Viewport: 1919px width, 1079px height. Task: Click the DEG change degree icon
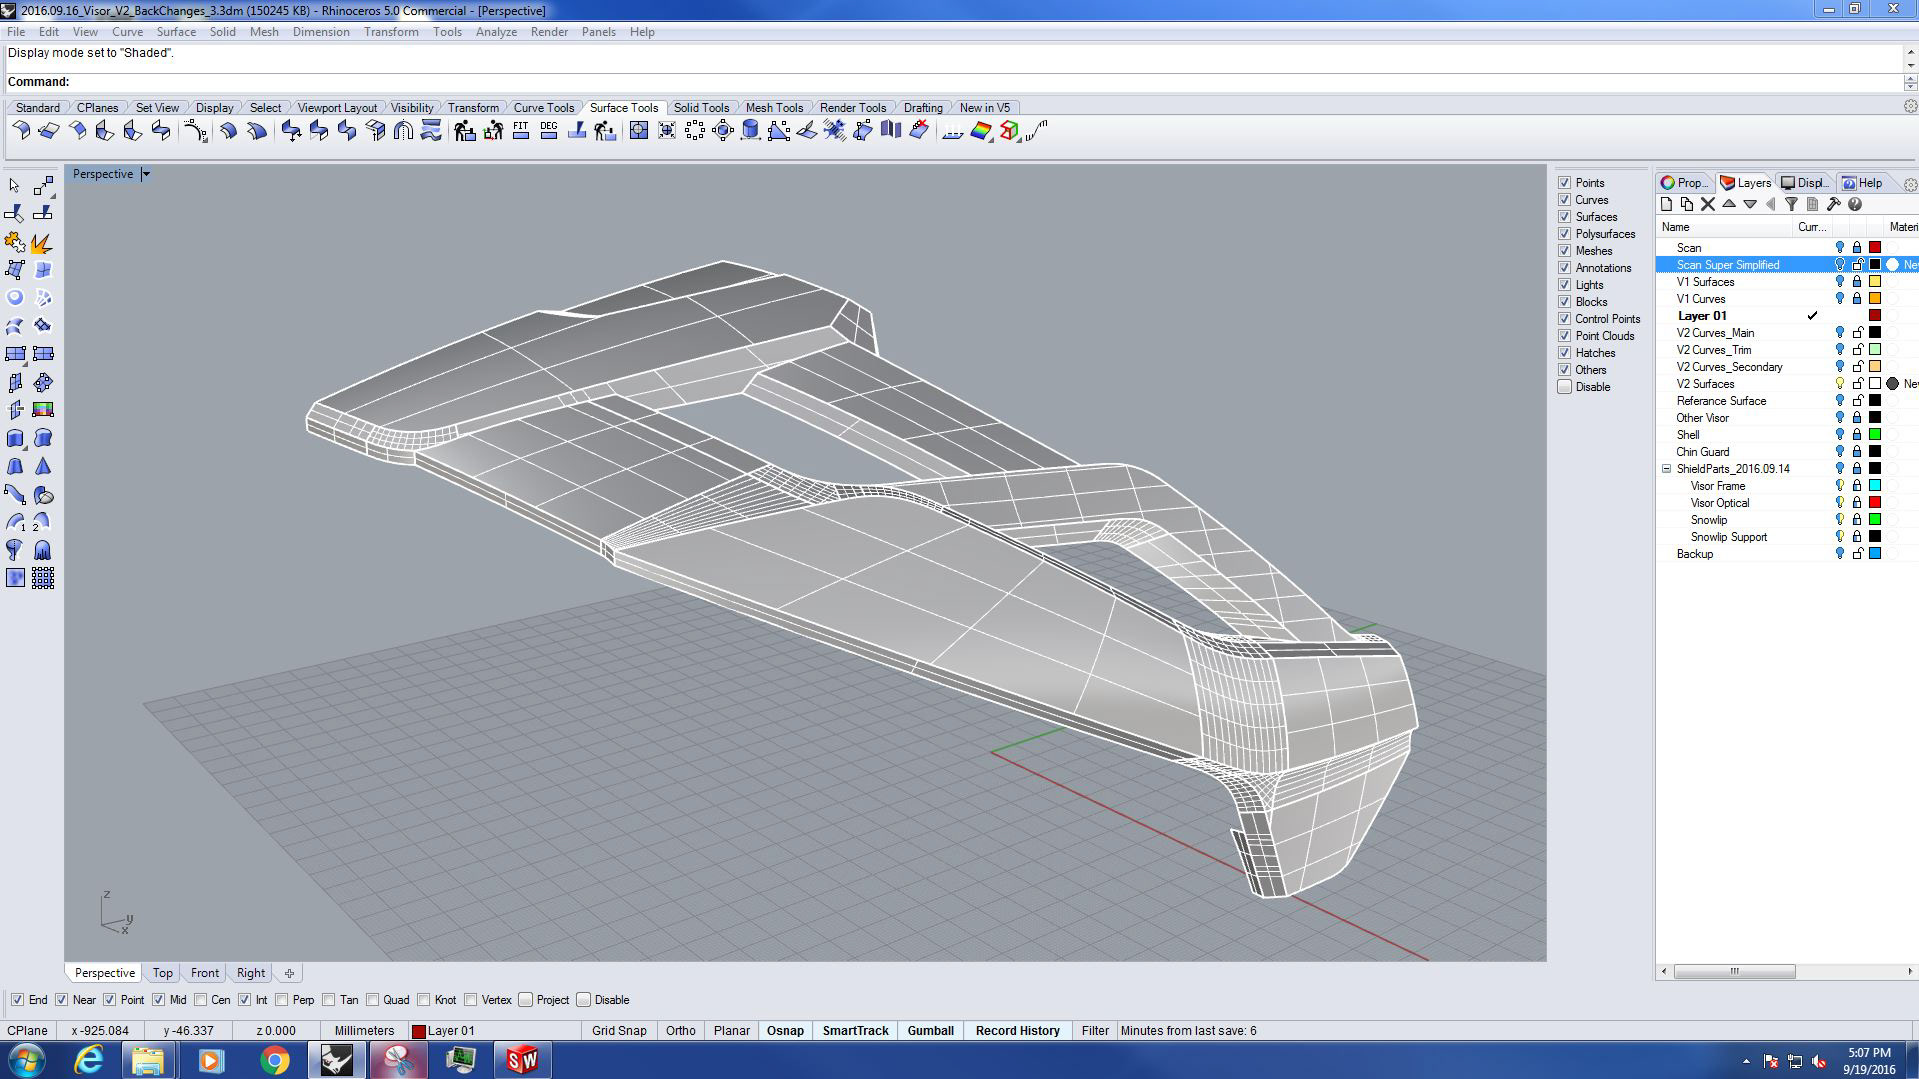(548, 131)
